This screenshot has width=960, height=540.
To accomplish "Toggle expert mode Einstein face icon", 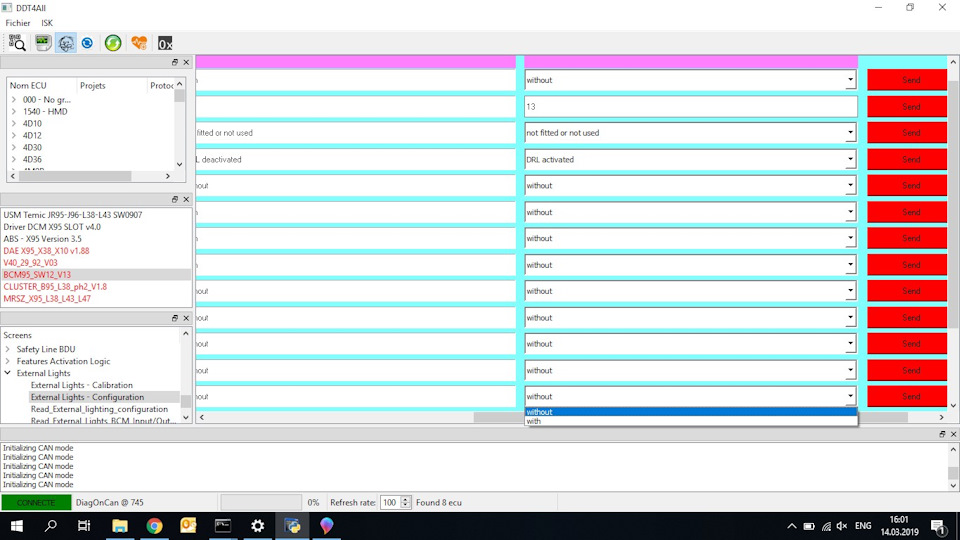I will [x=66, y=42].
